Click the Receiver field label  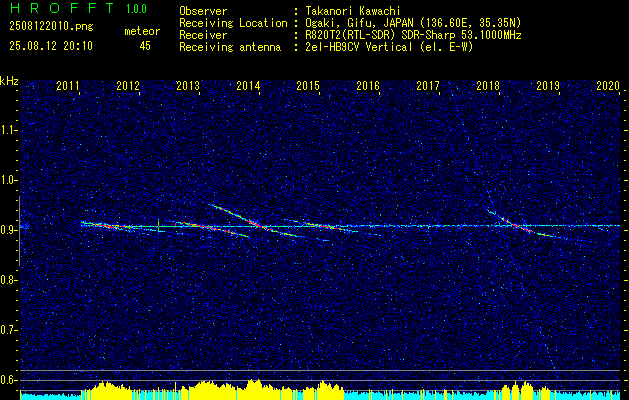203,35
